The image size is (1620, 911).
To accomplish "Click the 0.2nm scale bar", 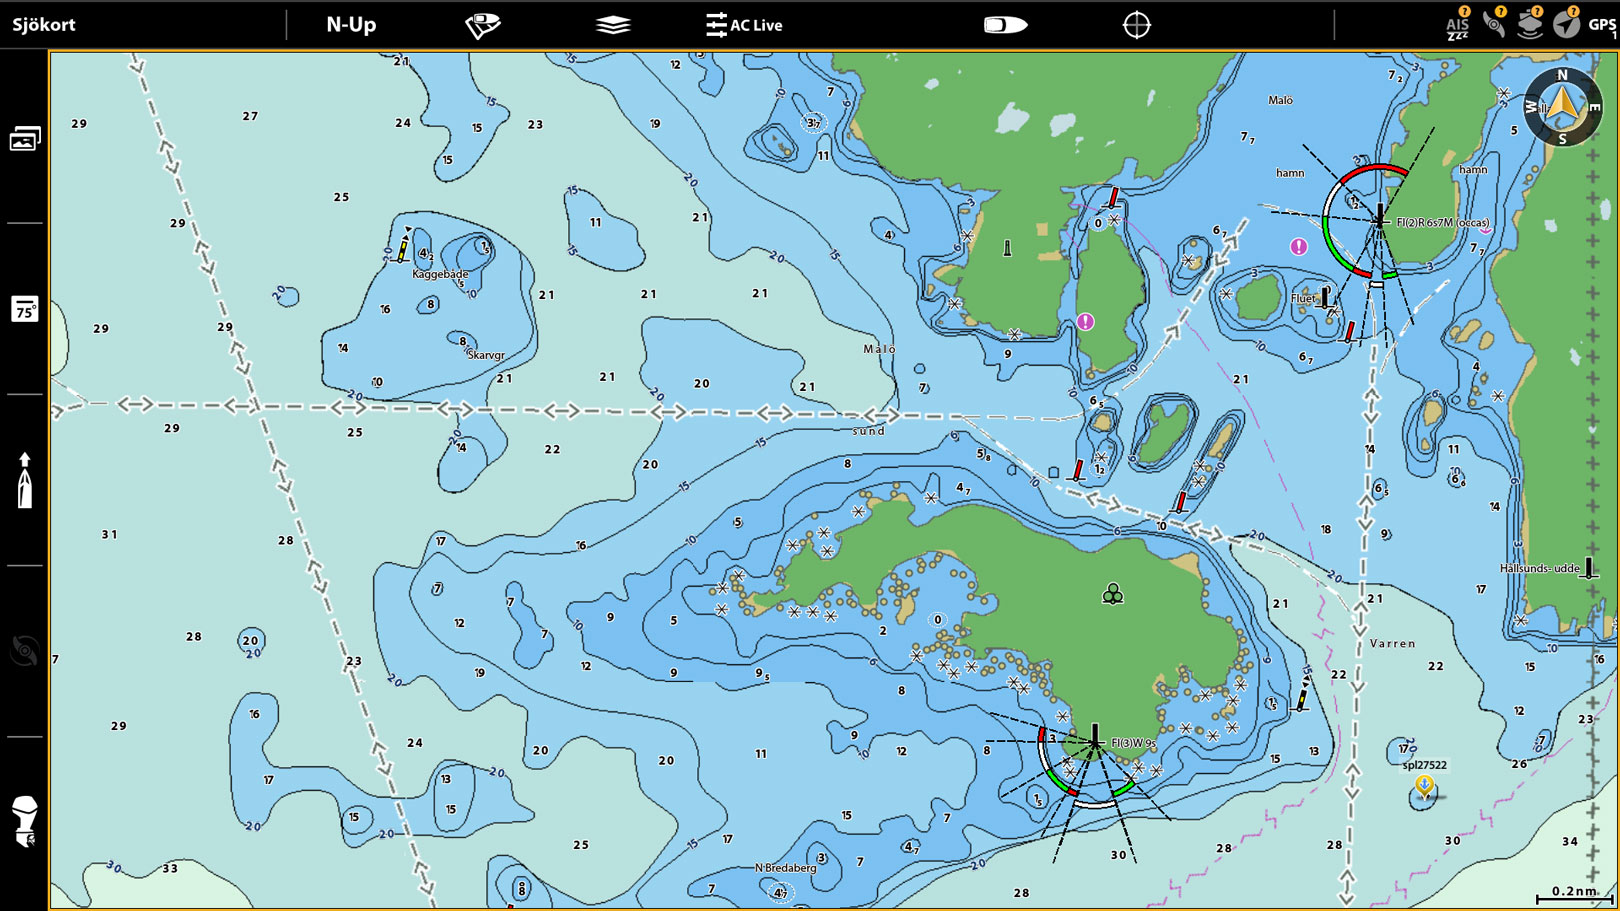I will coord(1572,894).
